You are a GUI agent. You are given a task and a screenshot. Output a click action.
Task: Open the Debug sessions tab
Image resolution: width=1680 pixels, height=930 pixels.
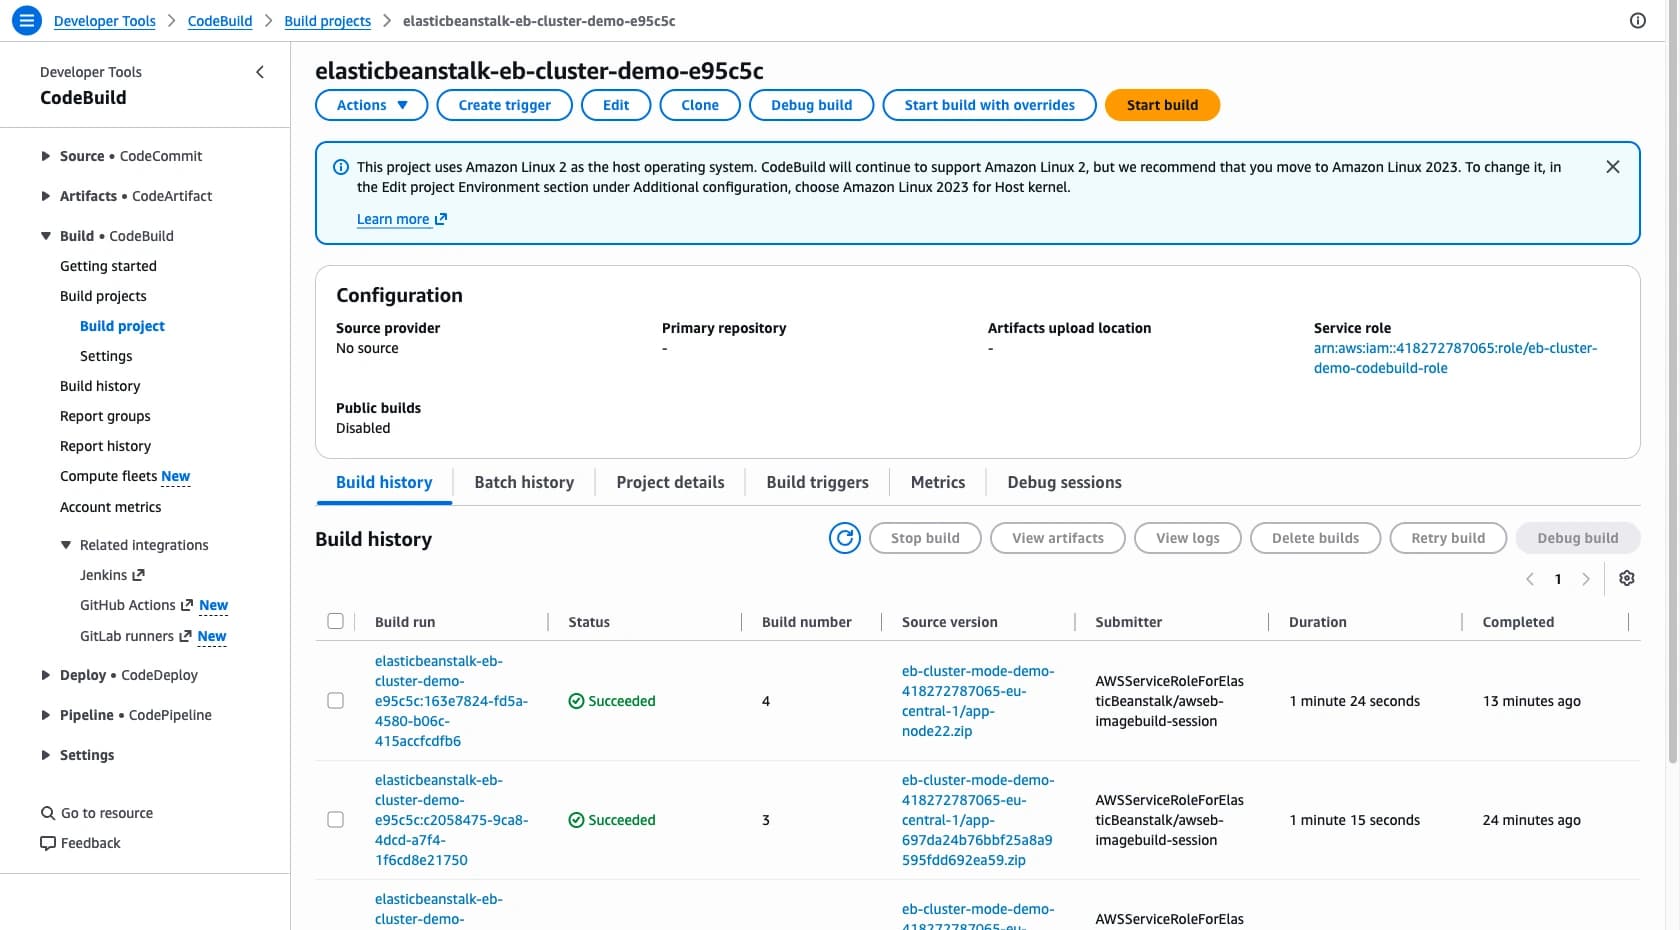1064,482
